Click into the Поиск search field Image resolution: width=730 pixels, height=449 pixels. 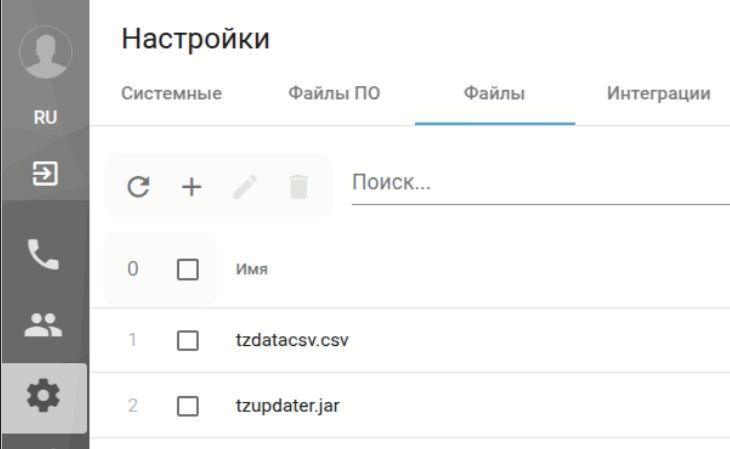coord(540,184)
